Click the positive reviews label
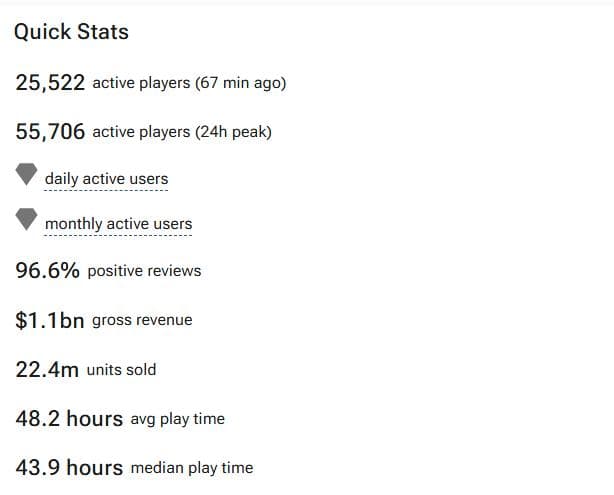The image size is (614, 495). pos(144,271)
